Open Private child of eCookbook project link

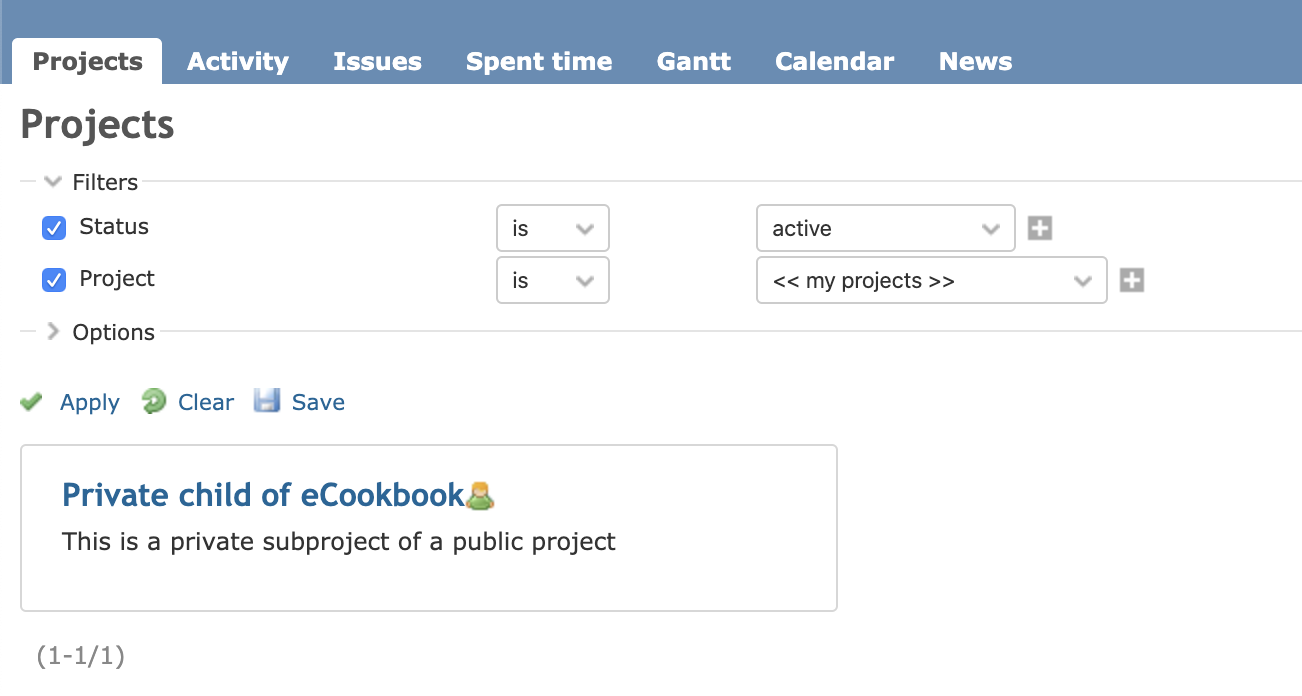pos(264,494)
